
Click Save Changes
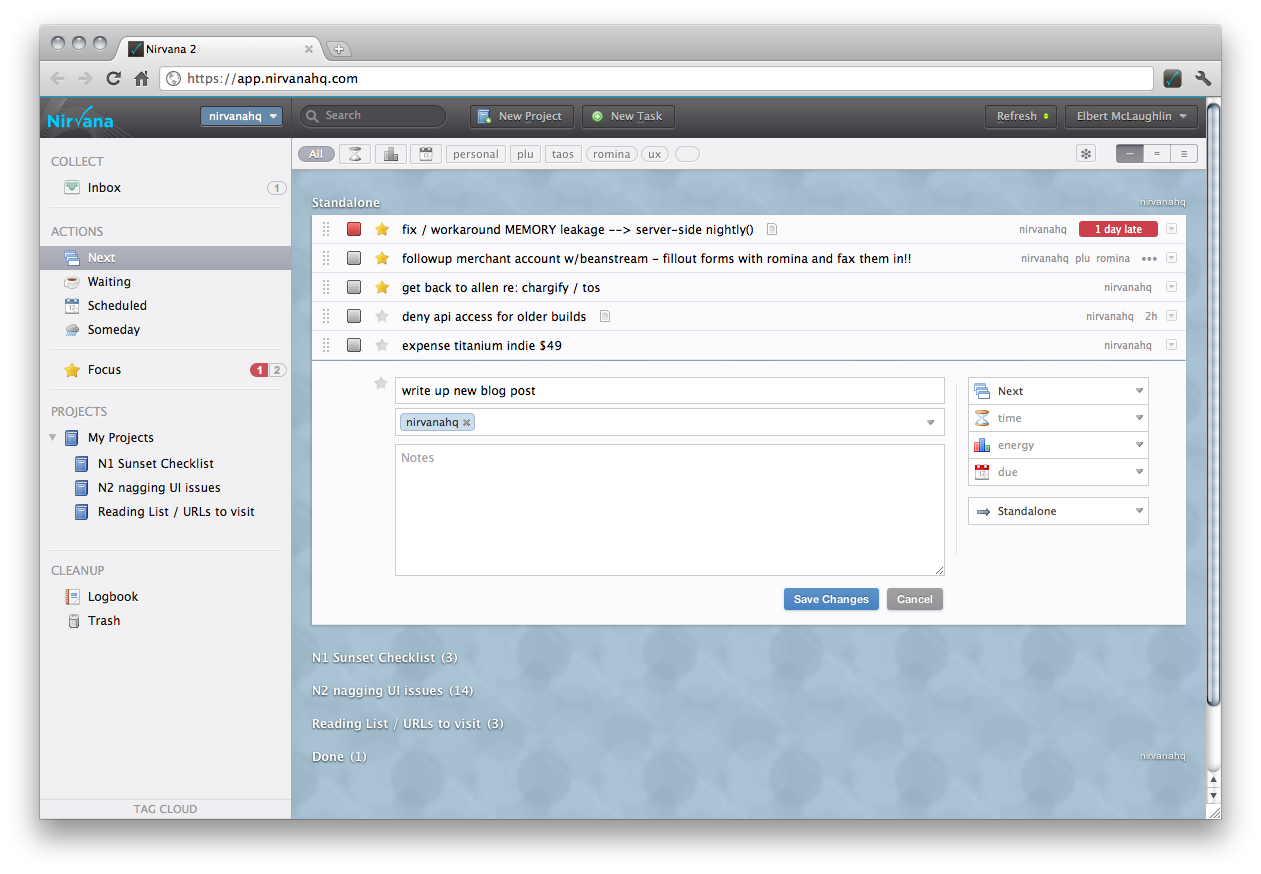click(x=831, y=600)
